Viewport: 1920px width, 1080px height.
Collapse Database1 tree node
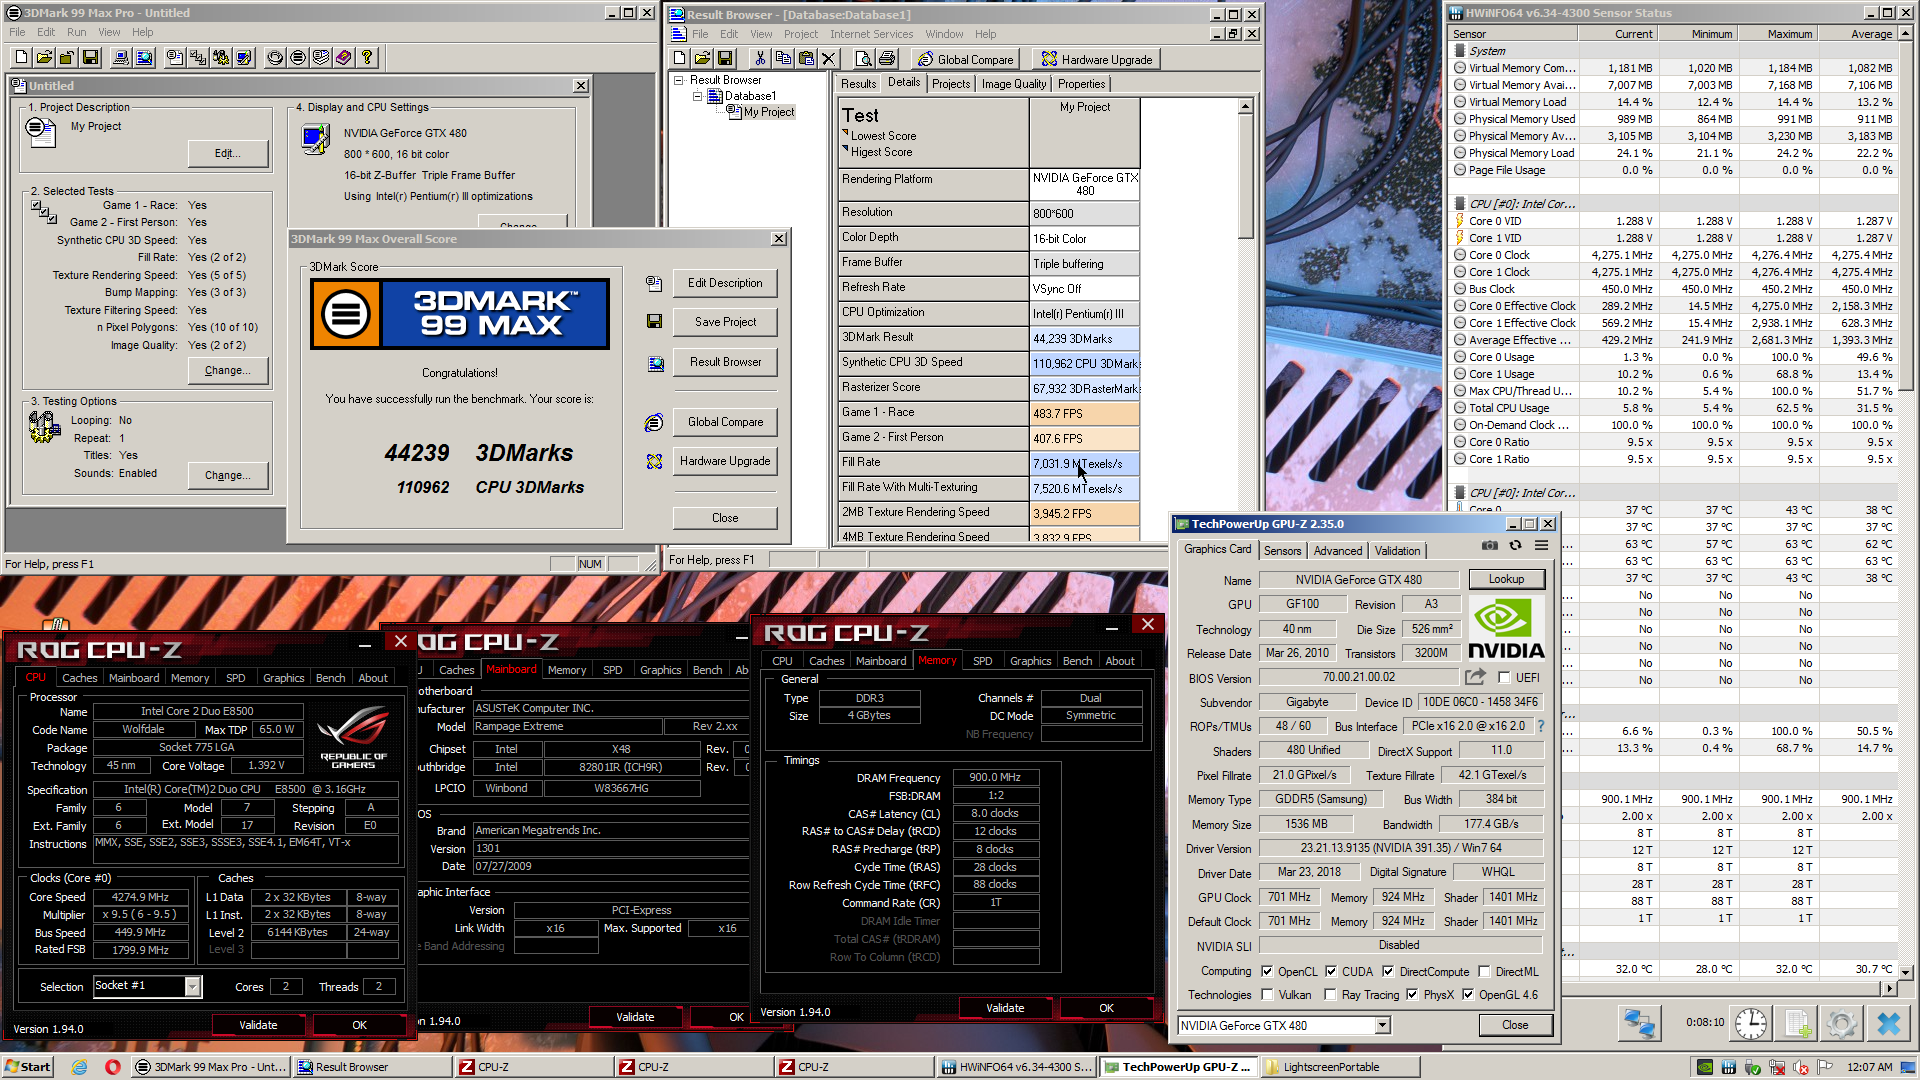coord(698,96)
